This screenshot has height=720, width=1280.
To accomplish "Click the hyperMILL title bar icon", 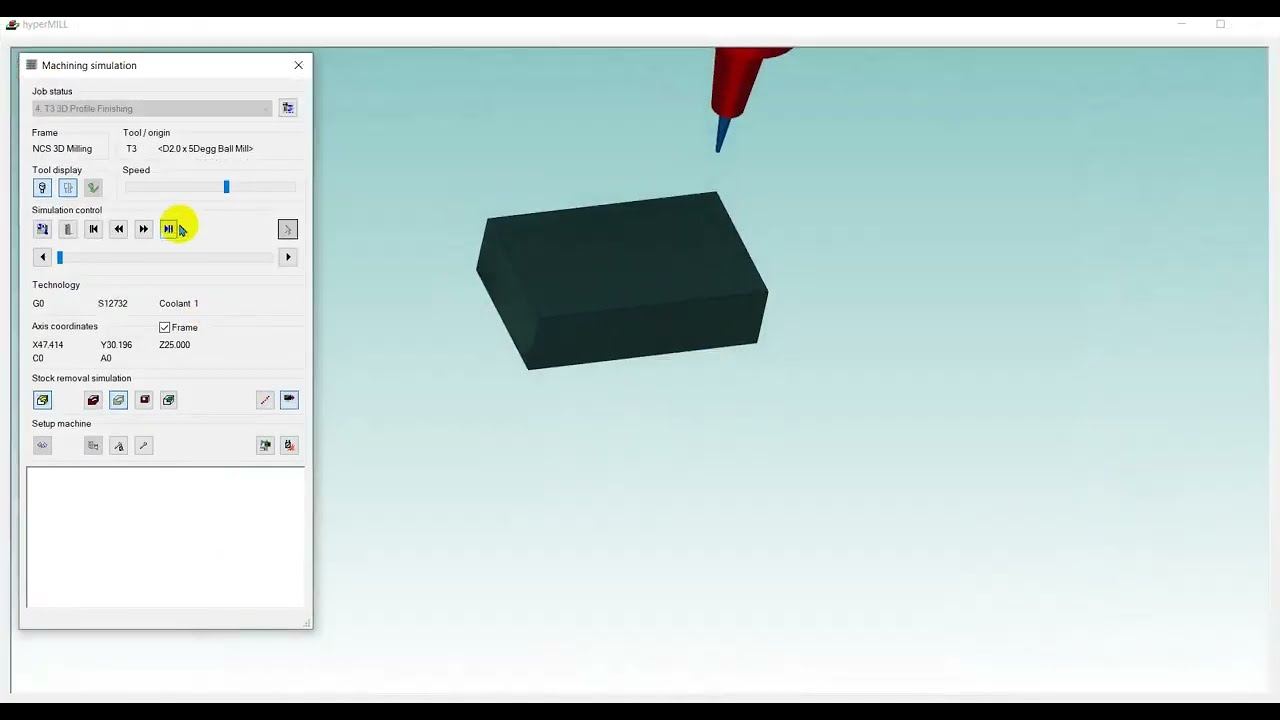I will pyautogui.click(x=12, y=24).
